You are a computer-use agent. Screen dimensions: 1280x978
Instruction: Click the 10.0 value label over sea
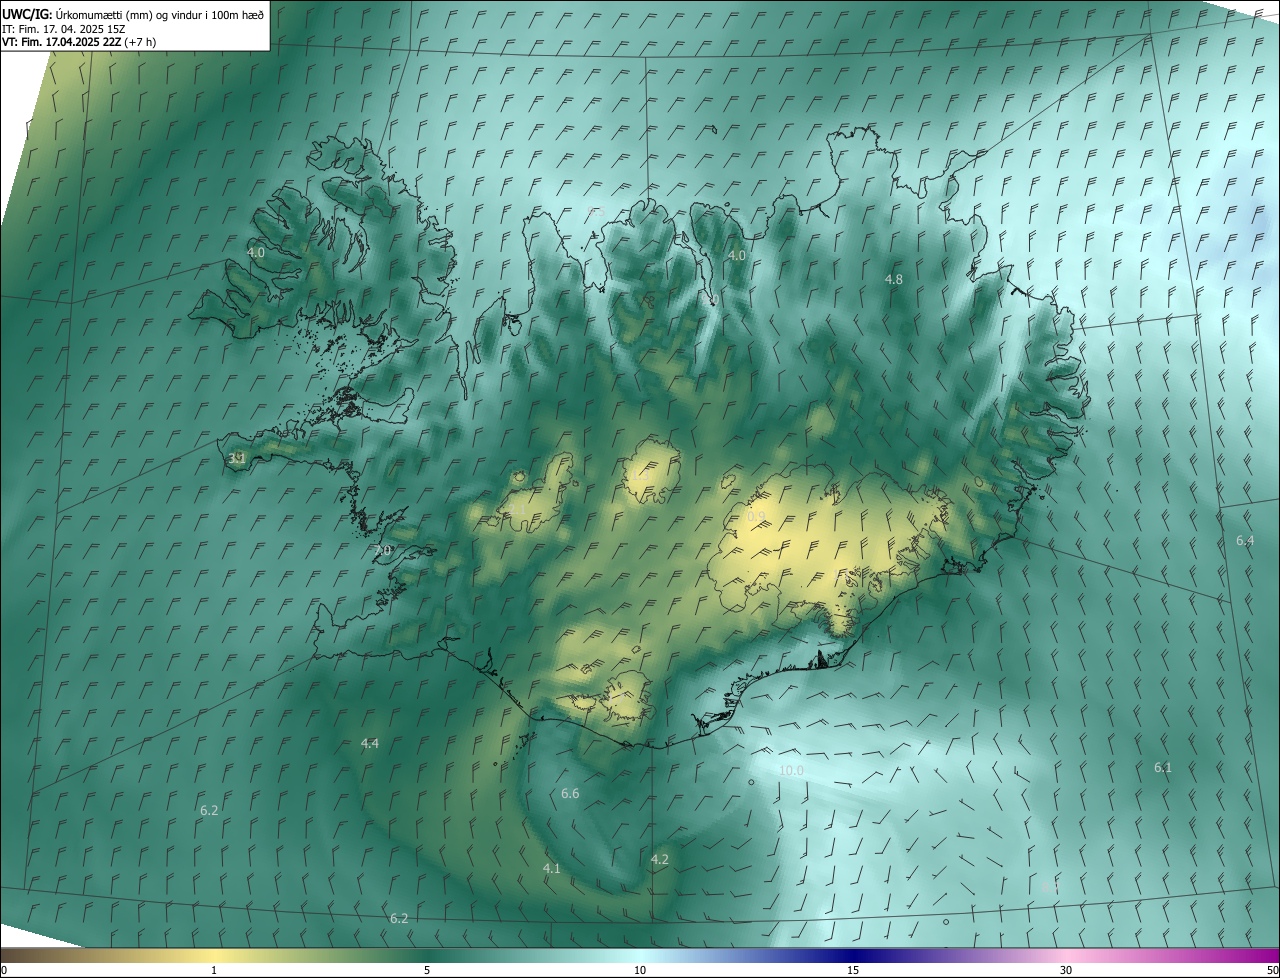791,770
